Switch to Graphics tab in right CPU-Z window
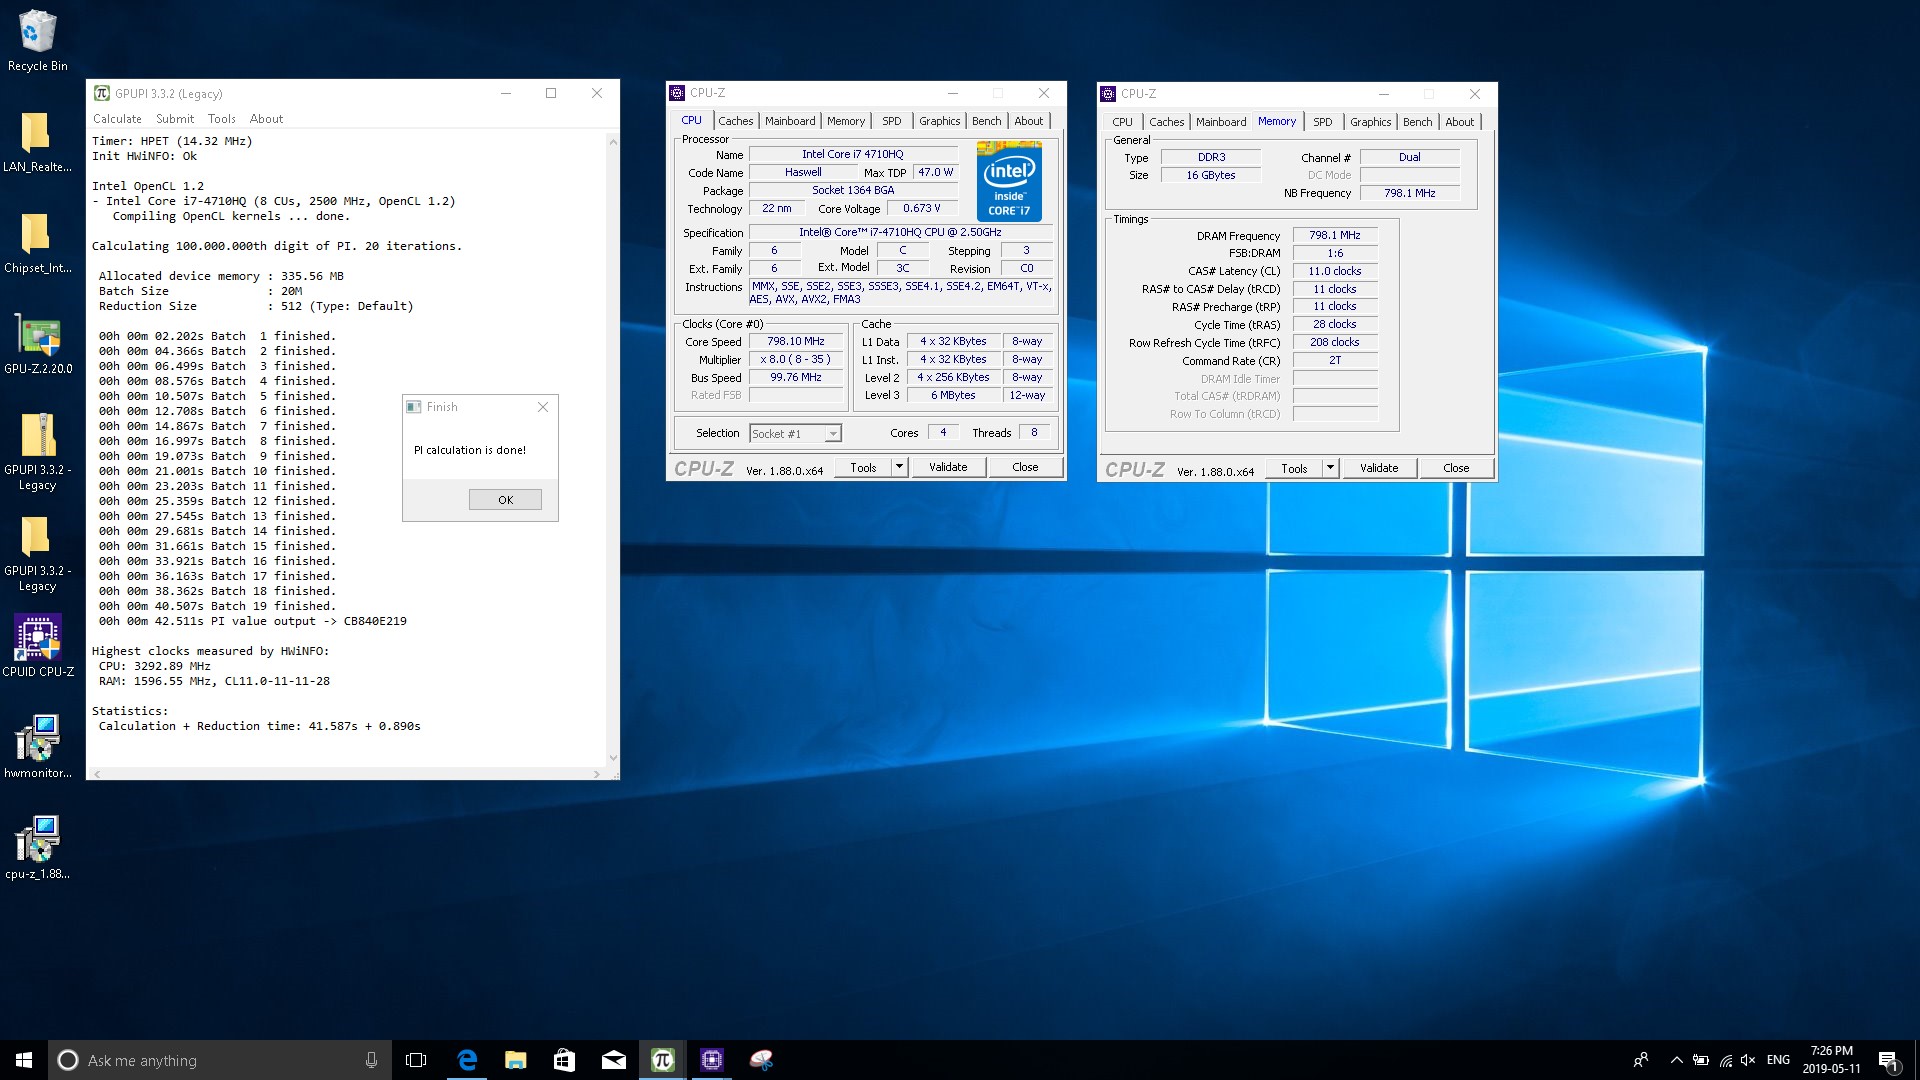This screenshot has width=1920, height=1080. point(1370,122)
